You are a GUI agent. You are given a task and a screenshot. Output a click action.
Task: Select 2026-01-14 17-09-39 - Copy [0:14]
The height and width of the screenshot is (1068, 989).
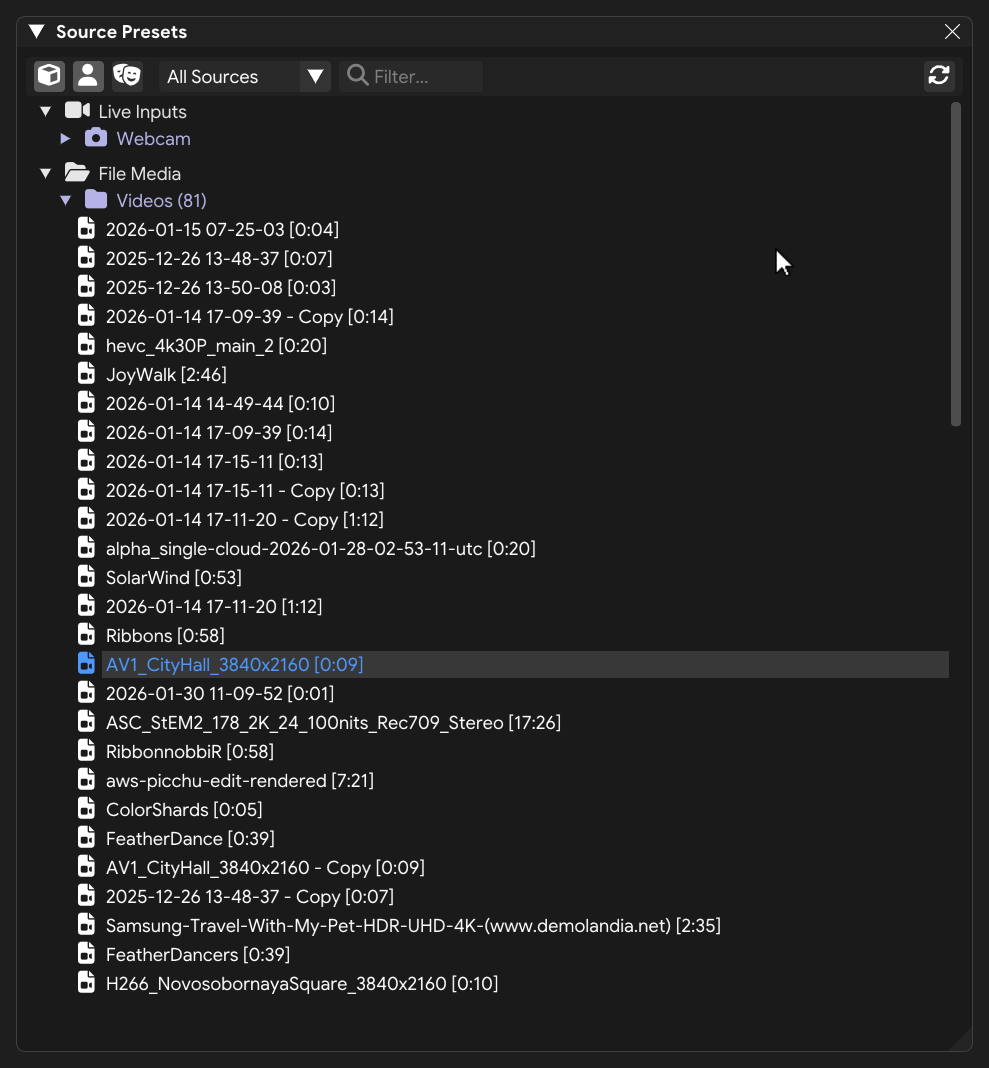click(x=249, y=317)
